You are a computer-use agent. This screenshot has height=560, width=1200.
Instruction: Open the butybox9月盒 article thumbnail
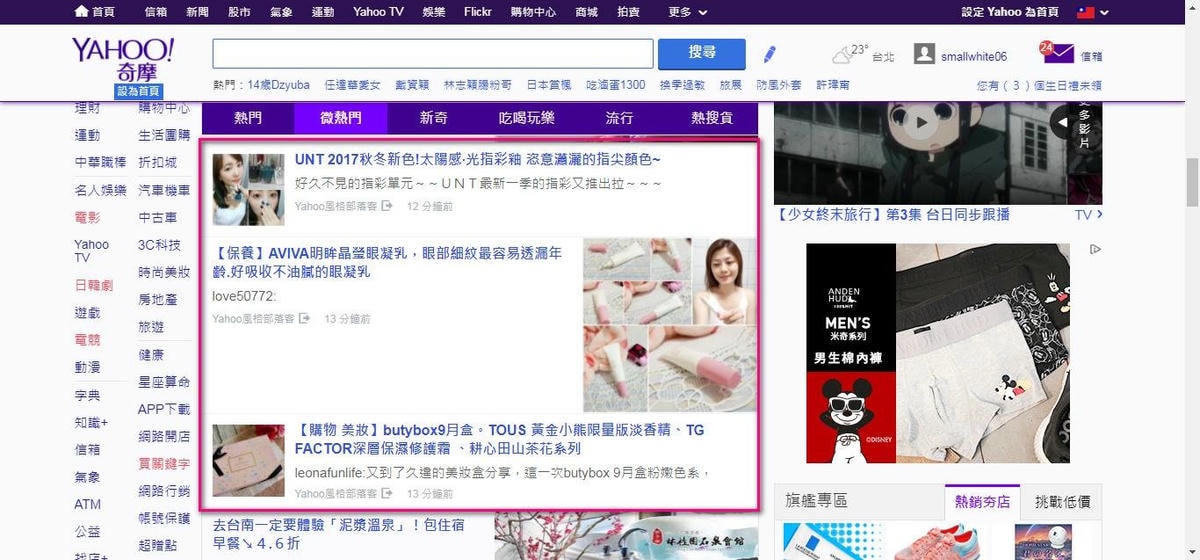248,460
